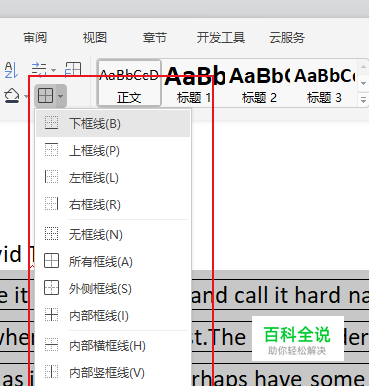Select 所有框线(A) all borders option

tap(113, 261)
